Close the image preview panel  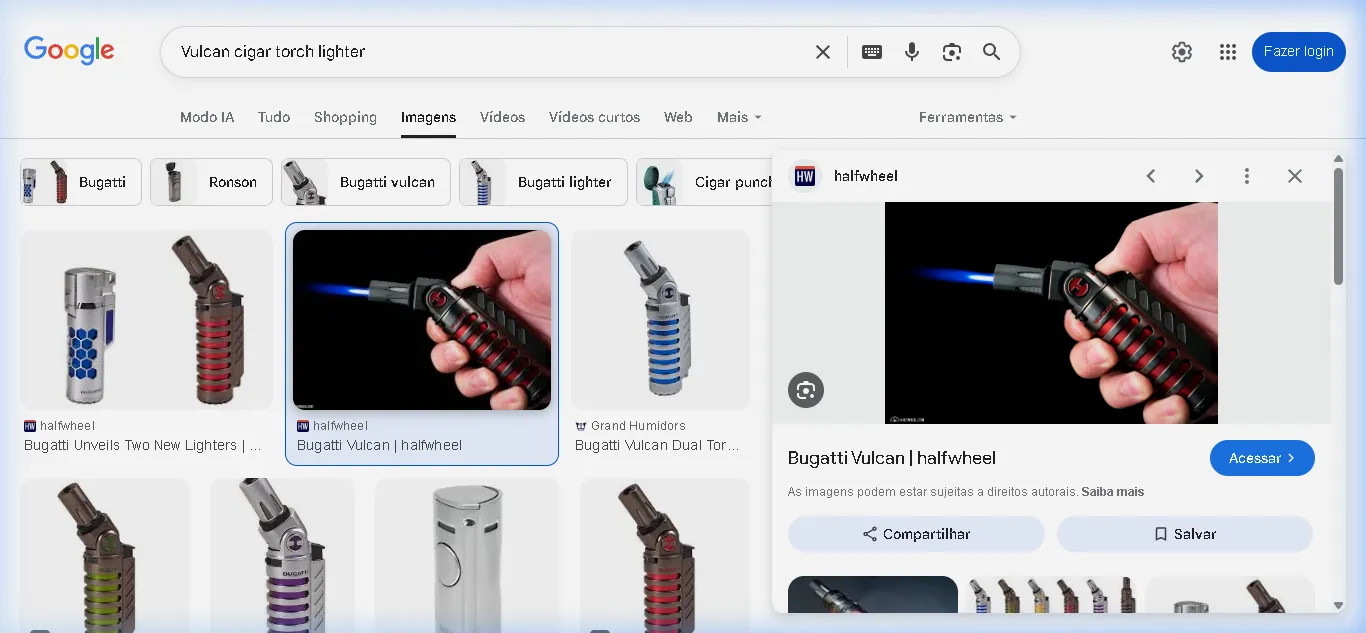[1295, 176]
